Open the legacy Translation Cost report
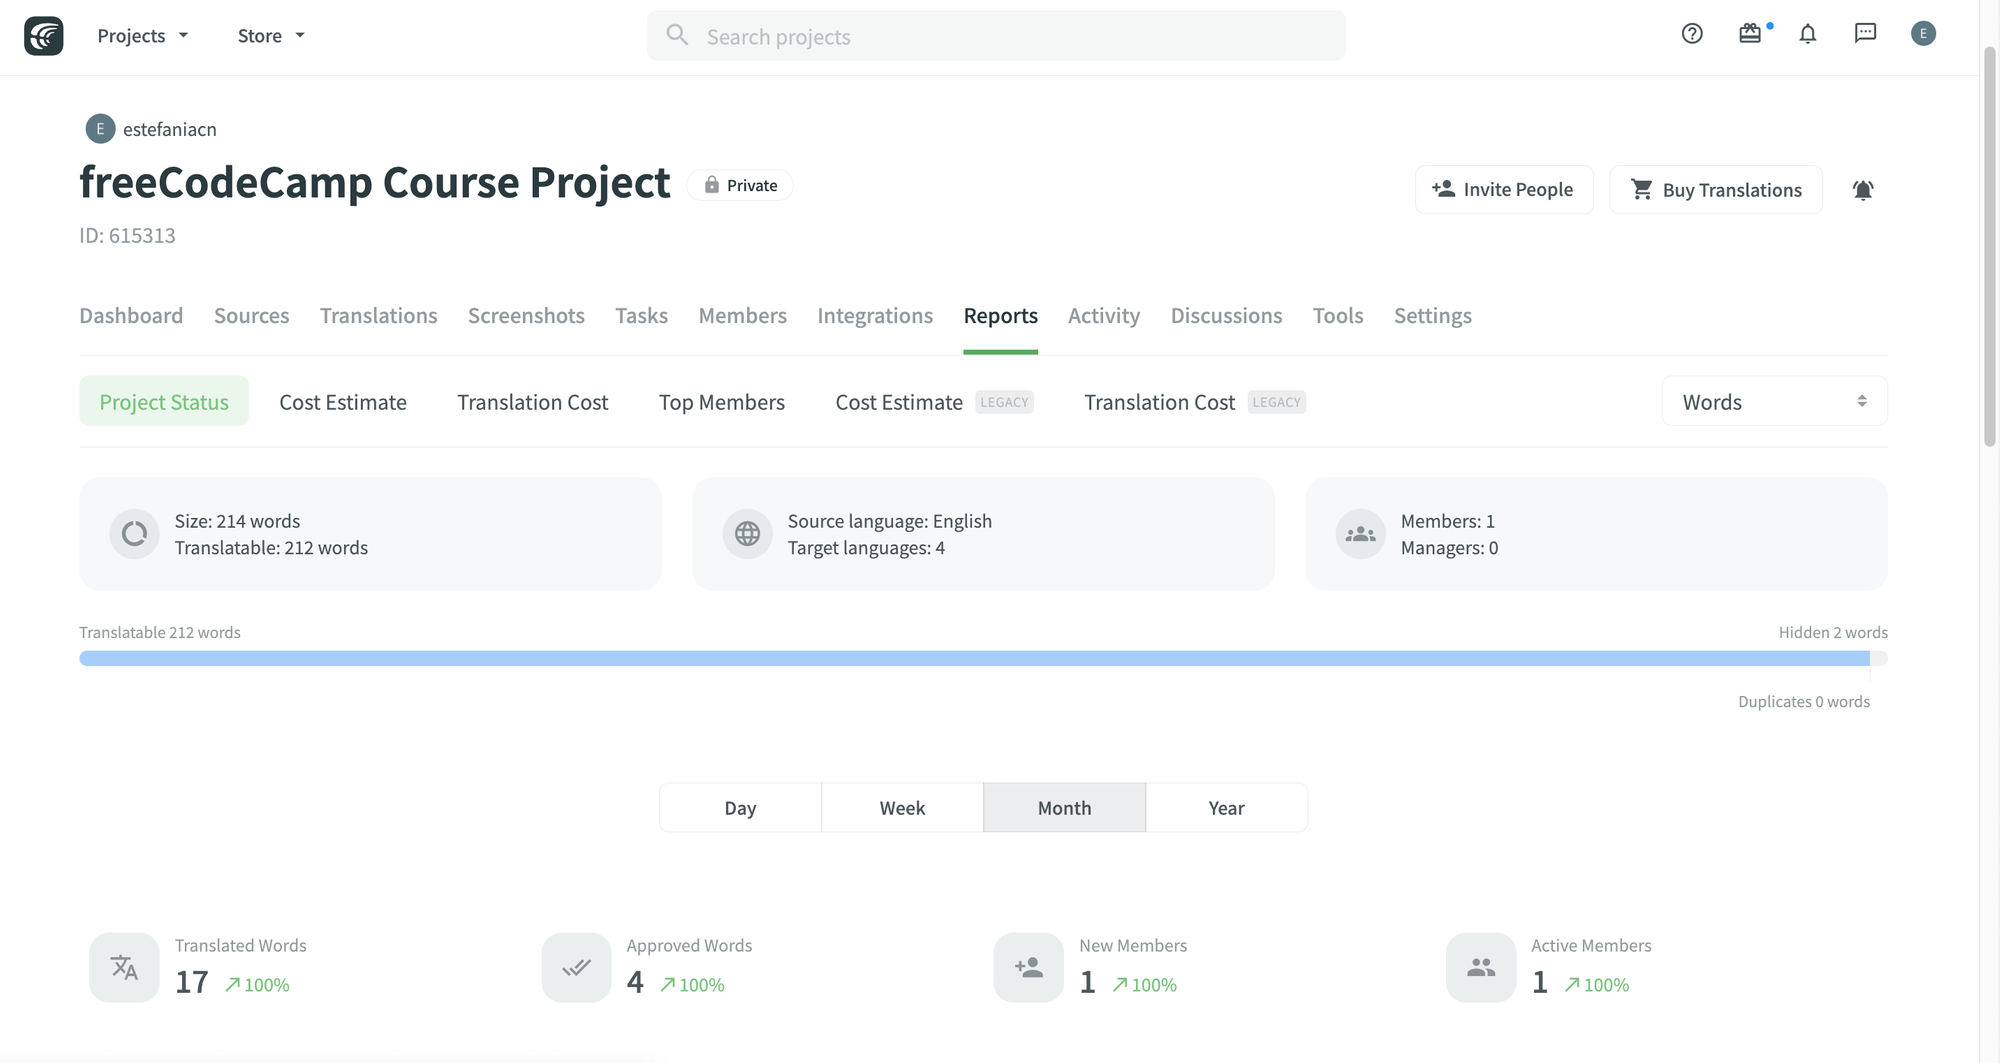Image resolution: width=2000 pixels, height=1063 pixels. pyautogui.click(x=1195, y=402)
